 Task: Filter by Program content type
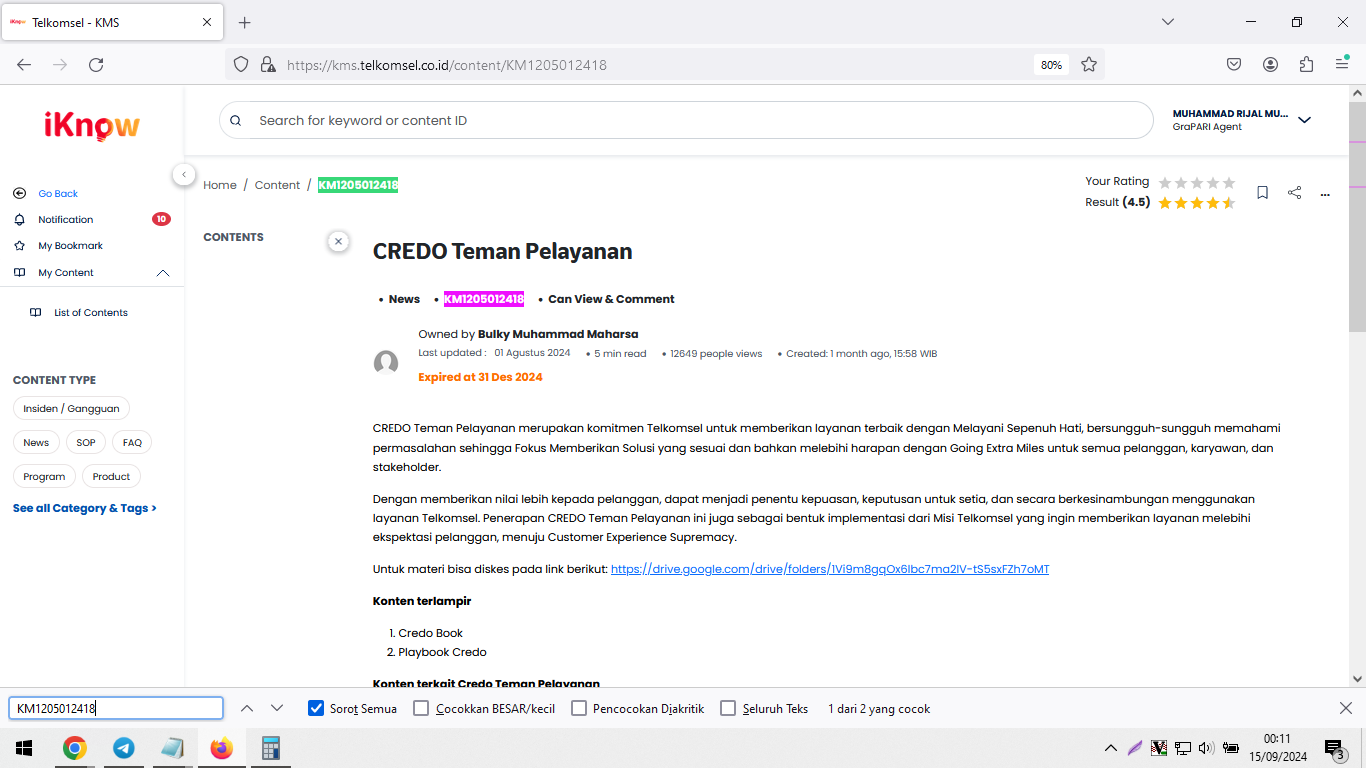44,476
